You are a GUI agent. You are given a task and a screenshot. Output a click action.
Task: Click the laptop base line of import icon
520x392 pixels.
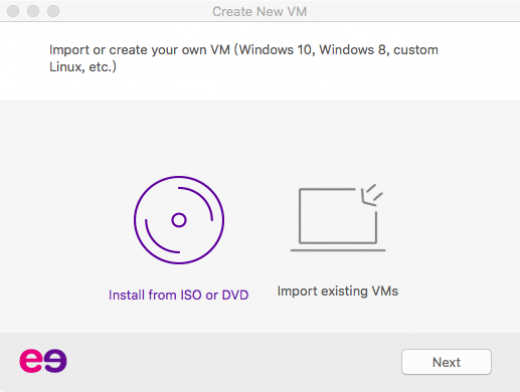tap(338, 250)
